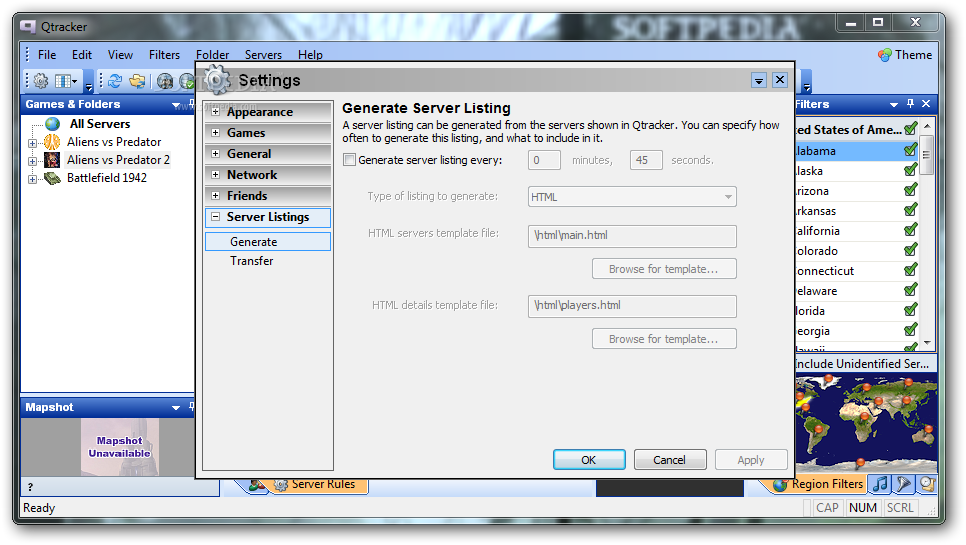Click the Settings dialog gear icon
The height and width of the screenshot is (545, 966).
[x=217, y=80]
